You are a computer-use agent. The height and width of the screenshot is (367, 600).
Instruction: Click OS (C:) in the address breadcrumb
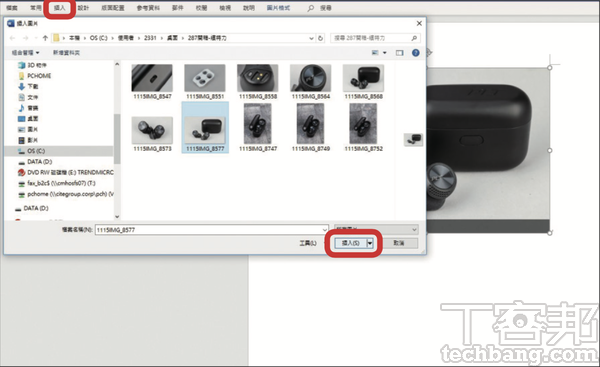(x=99, y=38)
